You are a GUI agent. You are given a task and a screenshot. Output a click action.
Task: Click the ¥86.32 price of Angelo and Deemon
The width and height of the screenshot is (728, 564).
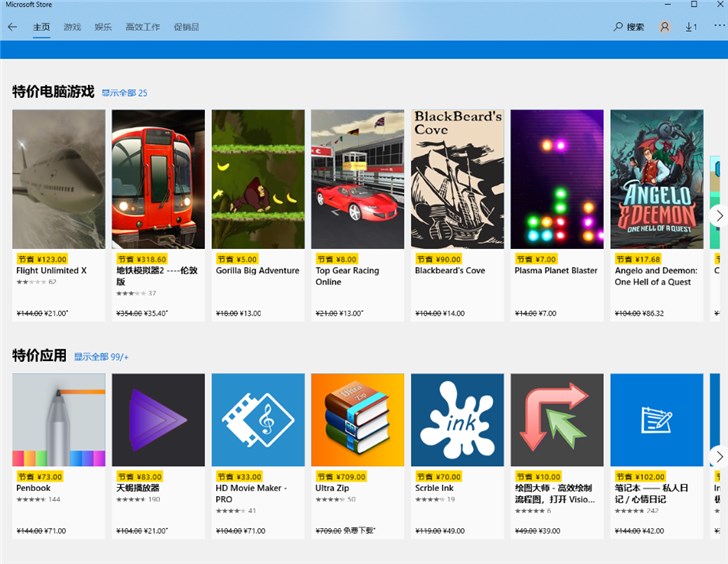click(x=653, y=313)
